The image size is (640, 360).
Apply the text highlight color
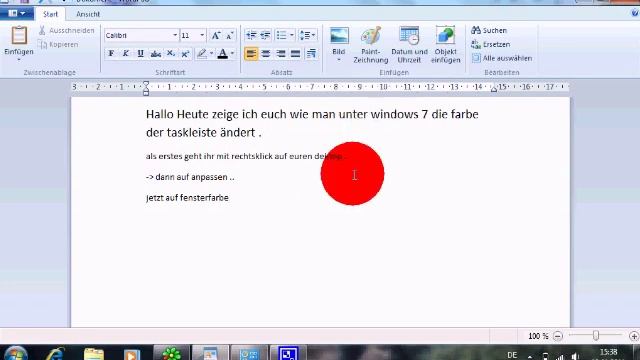202,53
